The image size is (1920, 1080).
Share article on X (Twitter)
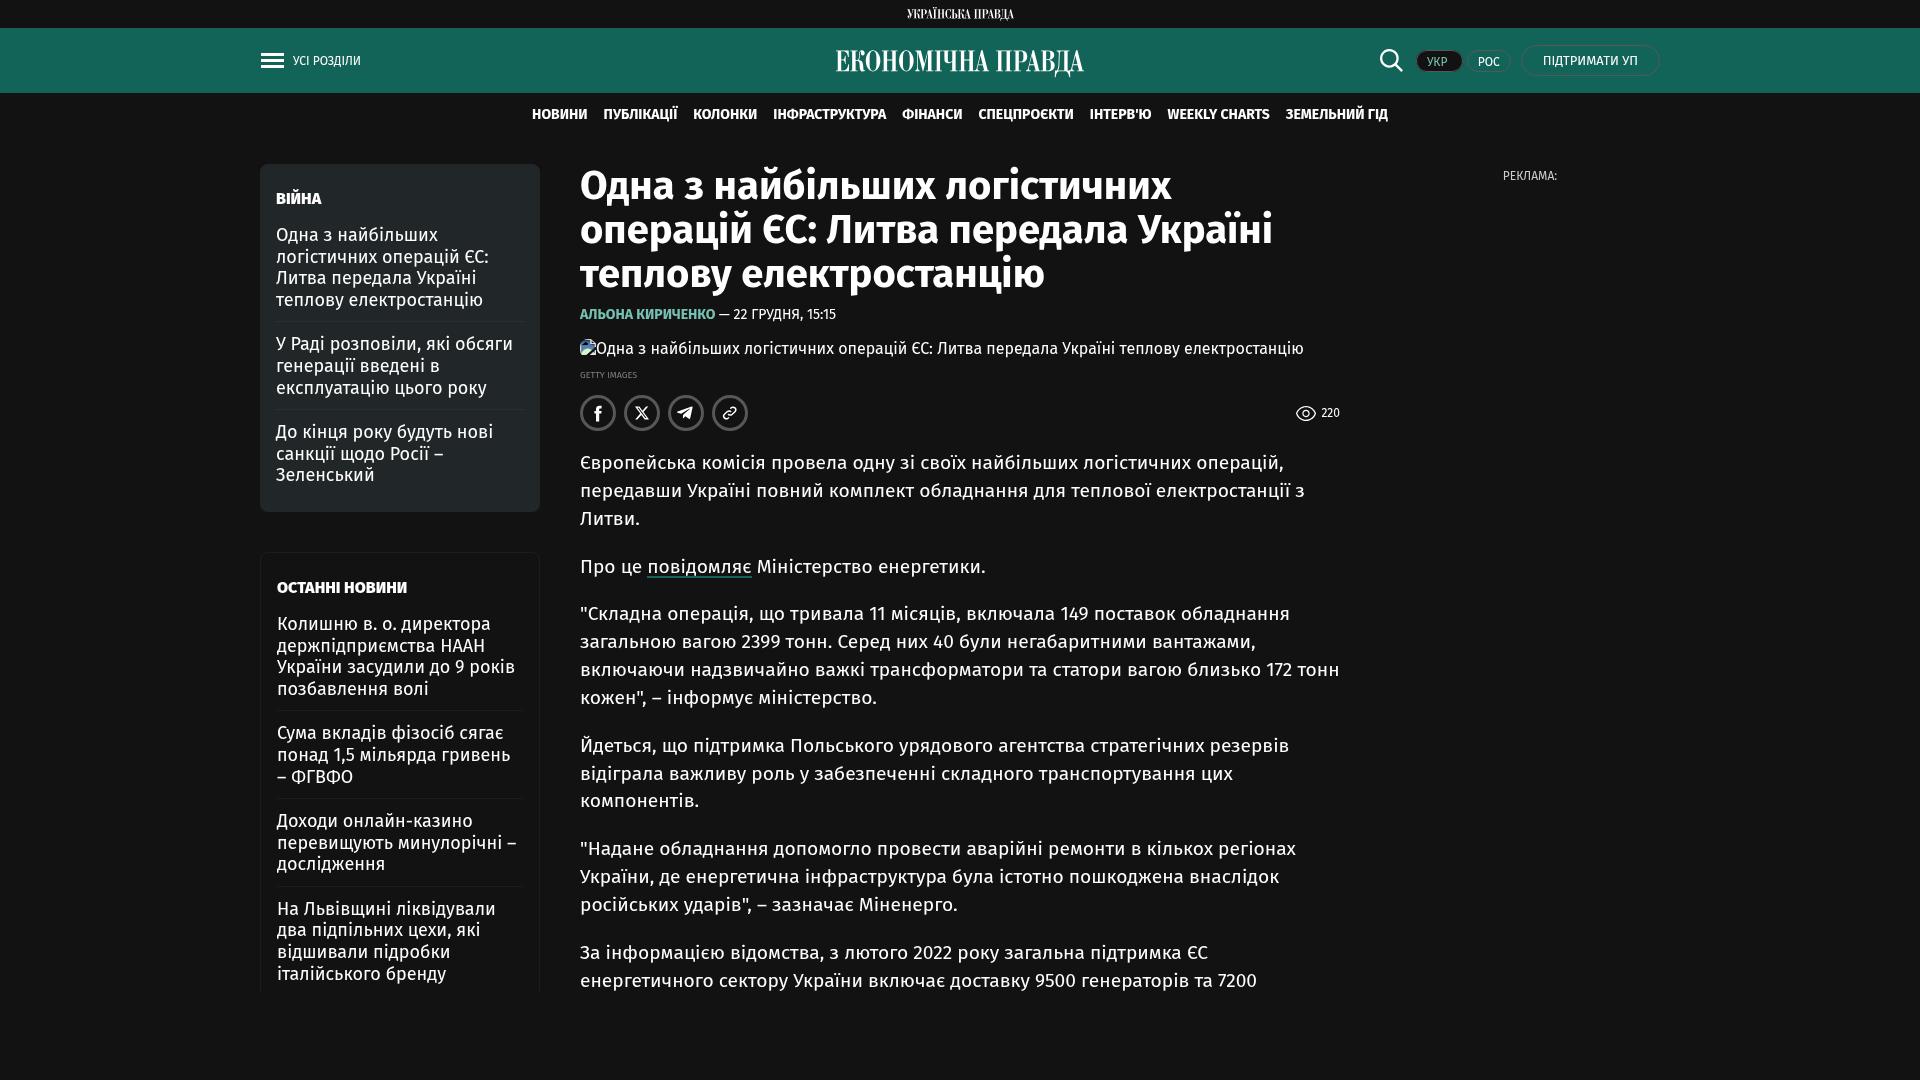[x=642, y=413]
